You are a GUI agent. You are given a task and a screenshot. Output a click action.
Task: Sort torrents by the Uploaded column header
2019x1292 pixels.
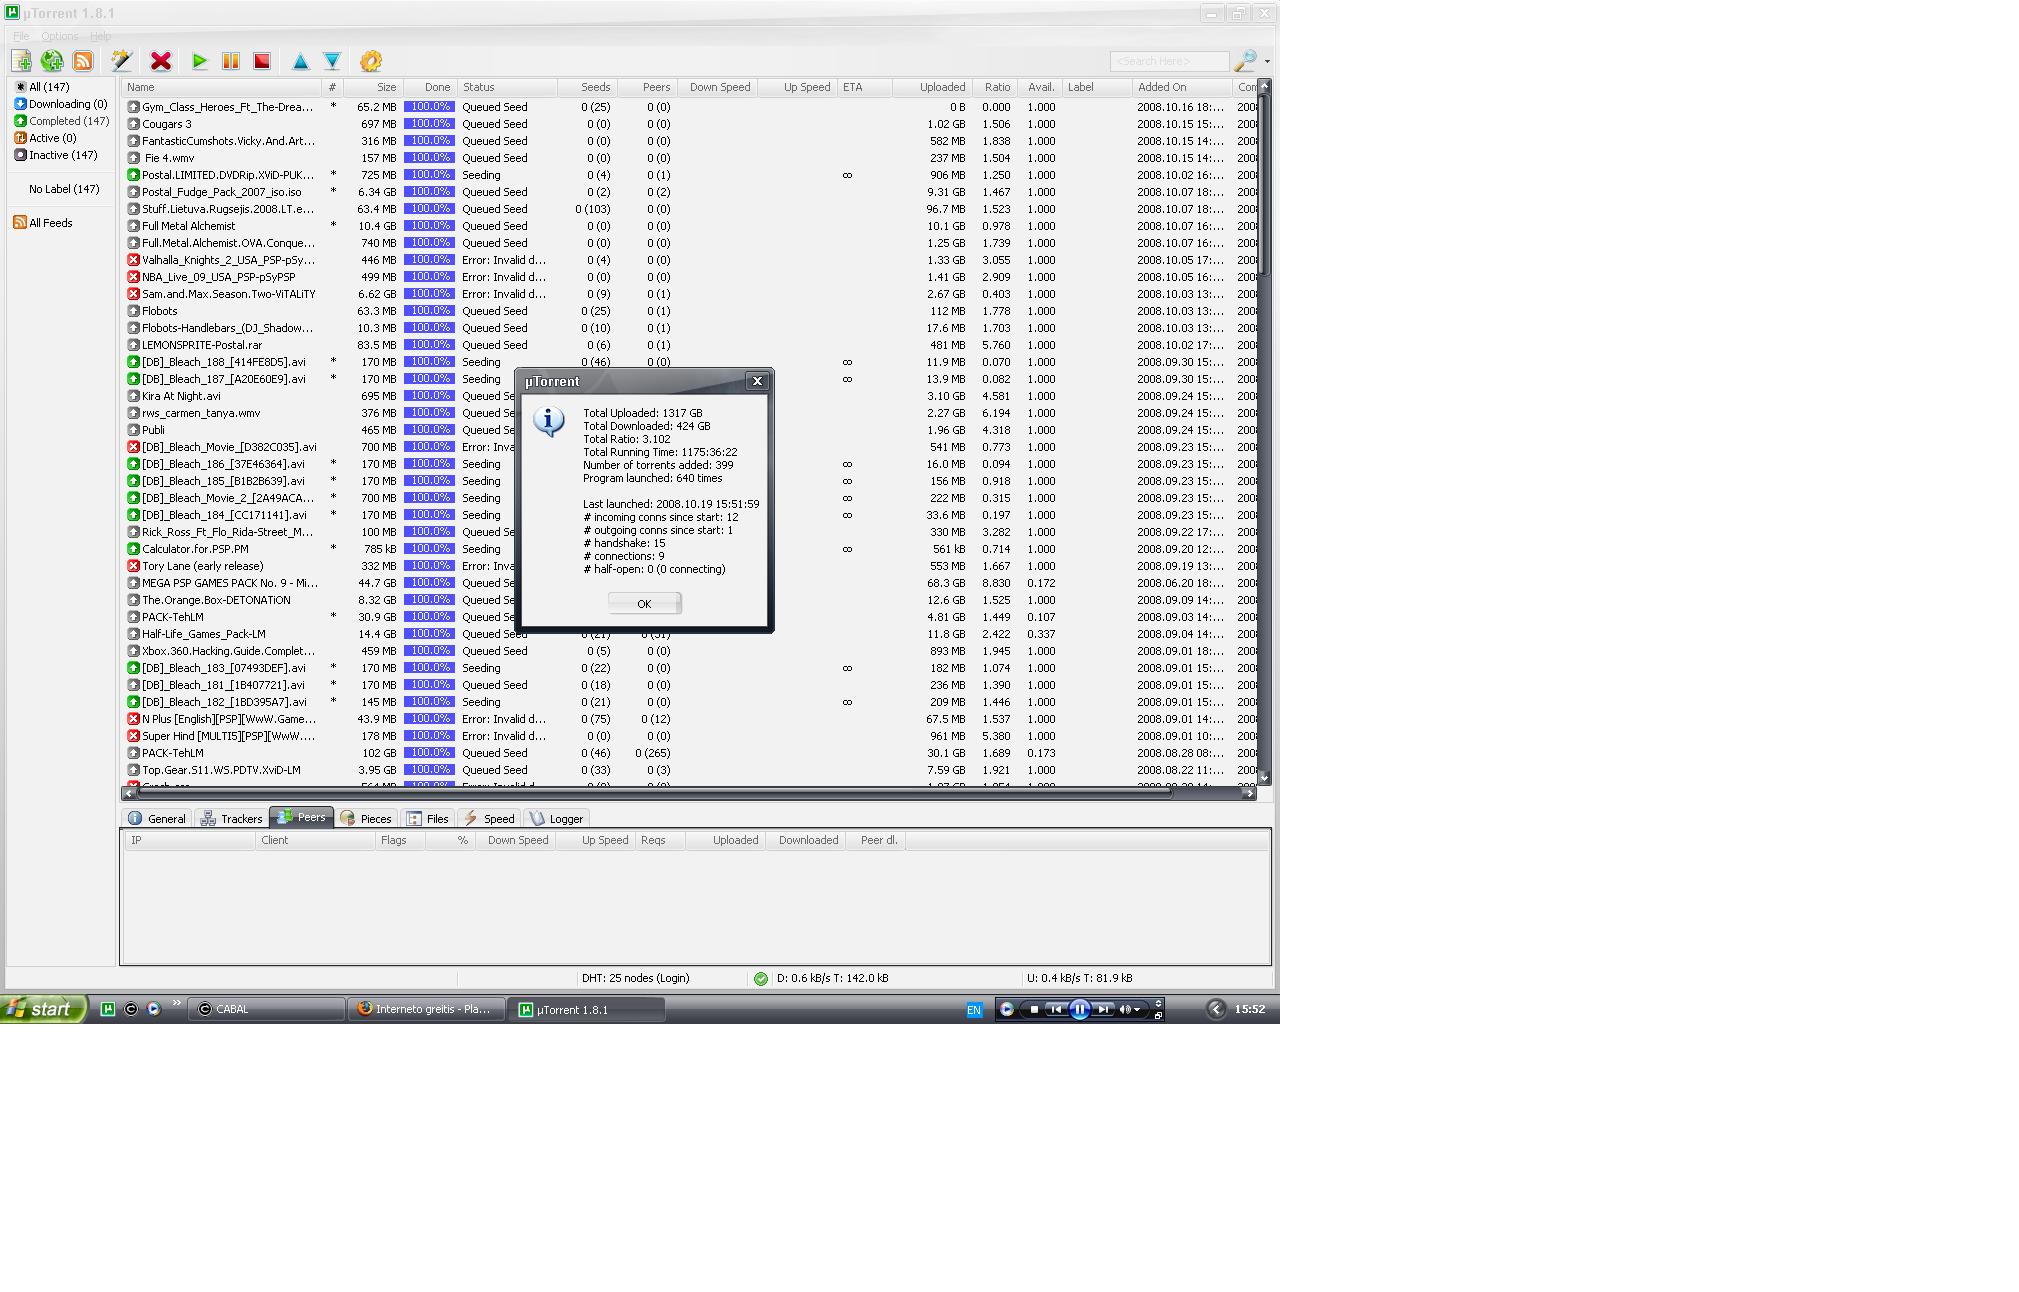[x=932, y=87]
